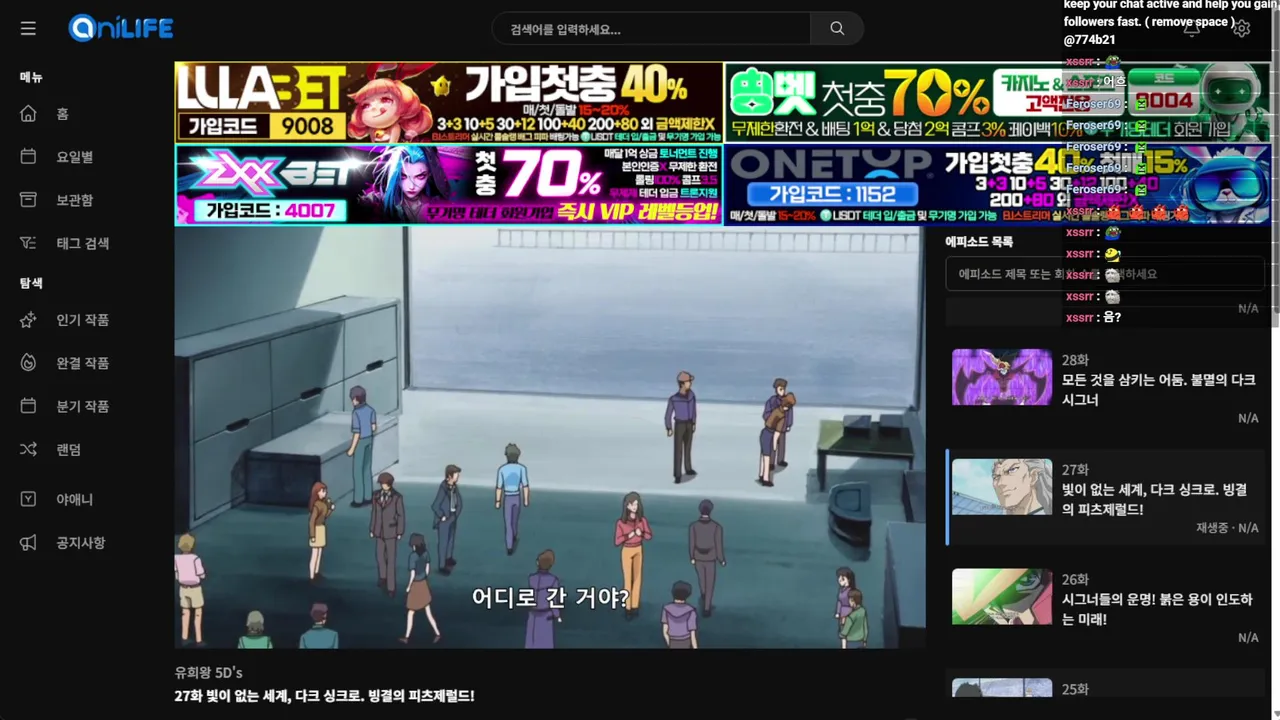Viewport: 1280px width, 720px height.
Task: Open the settings gear icon
Action: [x=1241, y=29]
